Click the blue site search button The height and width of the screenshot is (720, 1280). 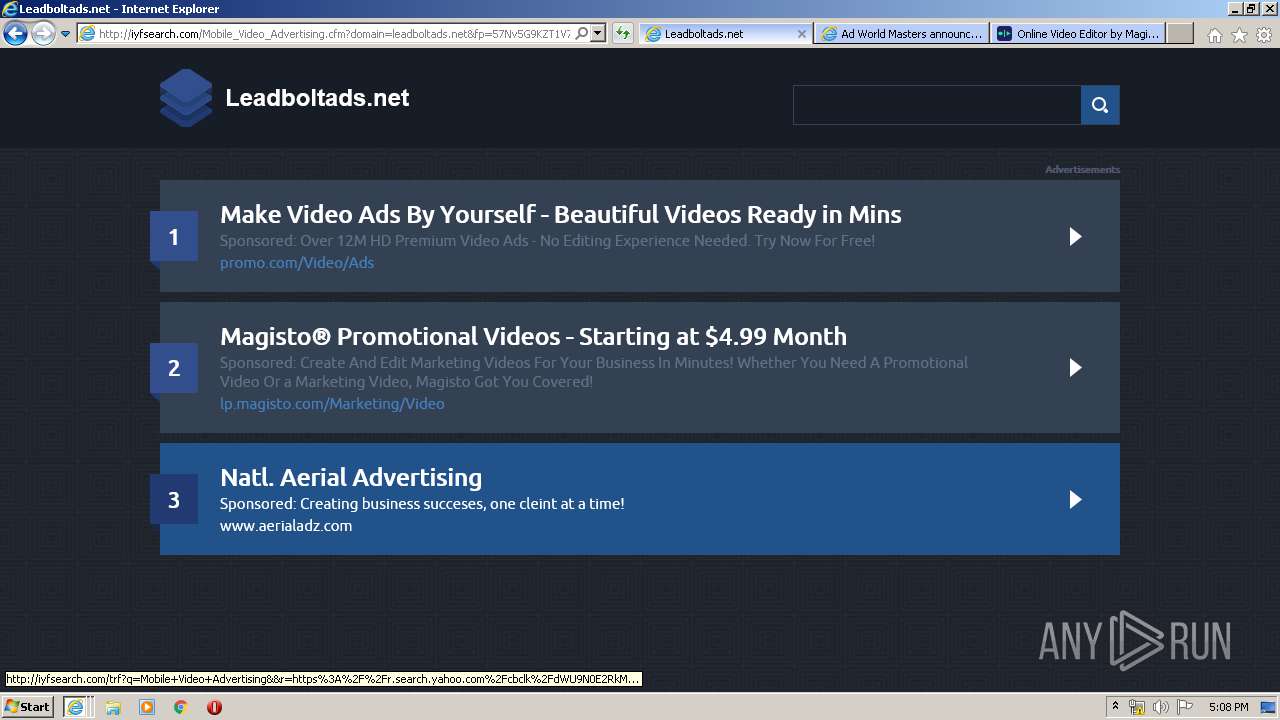(1100, 105)
